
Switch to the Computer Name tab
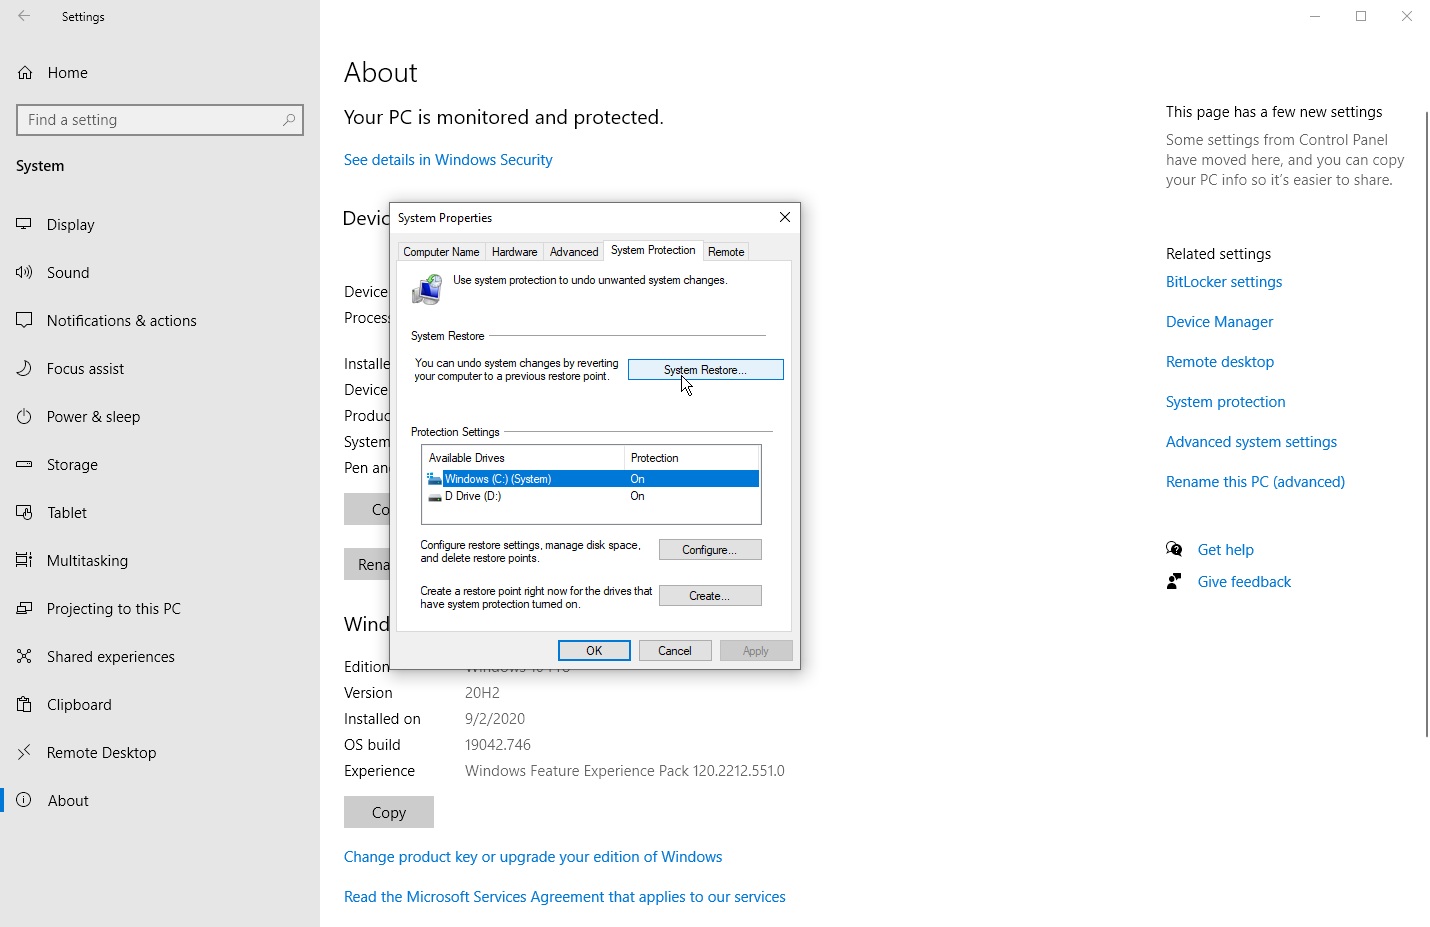coord(441,252)
